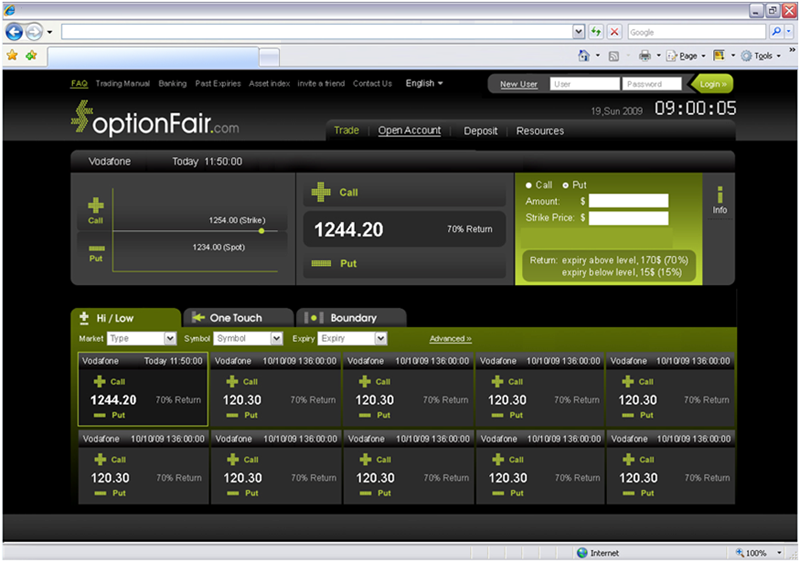Open the Past Expiries link
The width and height of the screenshot is (800, 561).
pyautogui.click(x=218, y=83)
